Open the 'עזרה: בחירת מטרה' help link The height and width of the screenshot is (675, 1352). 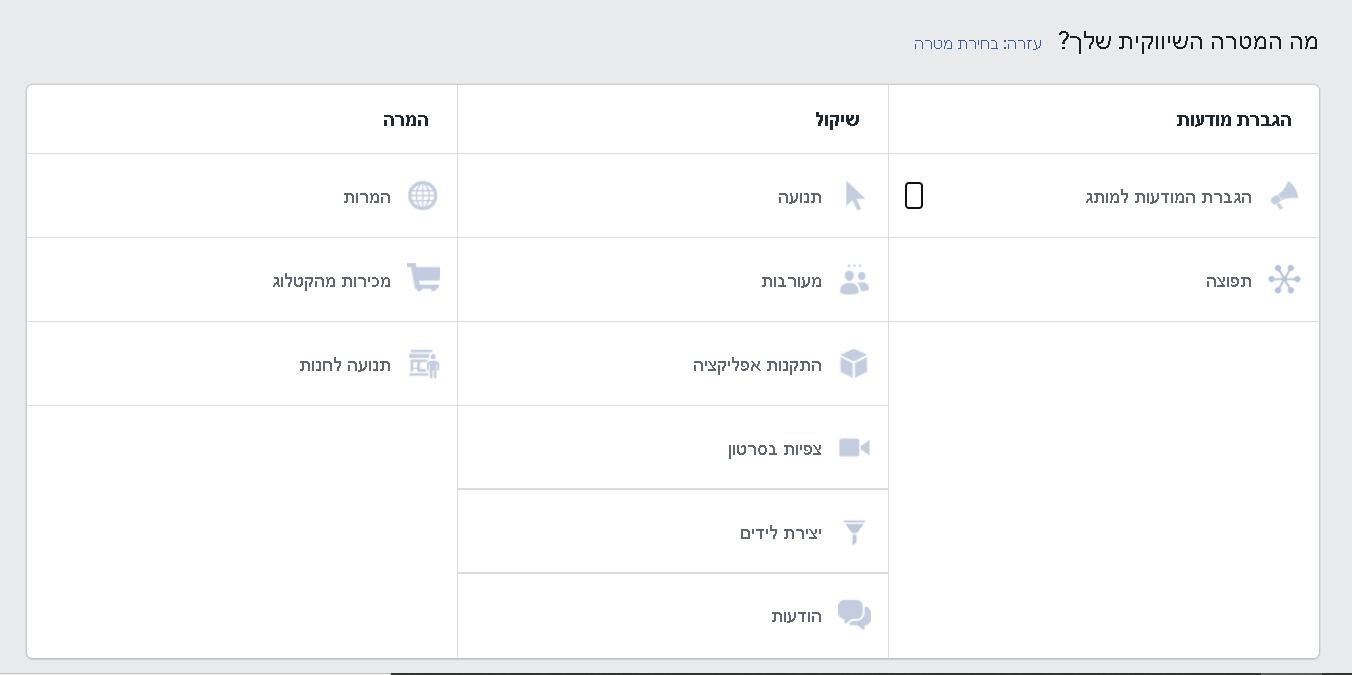[978, 44]
